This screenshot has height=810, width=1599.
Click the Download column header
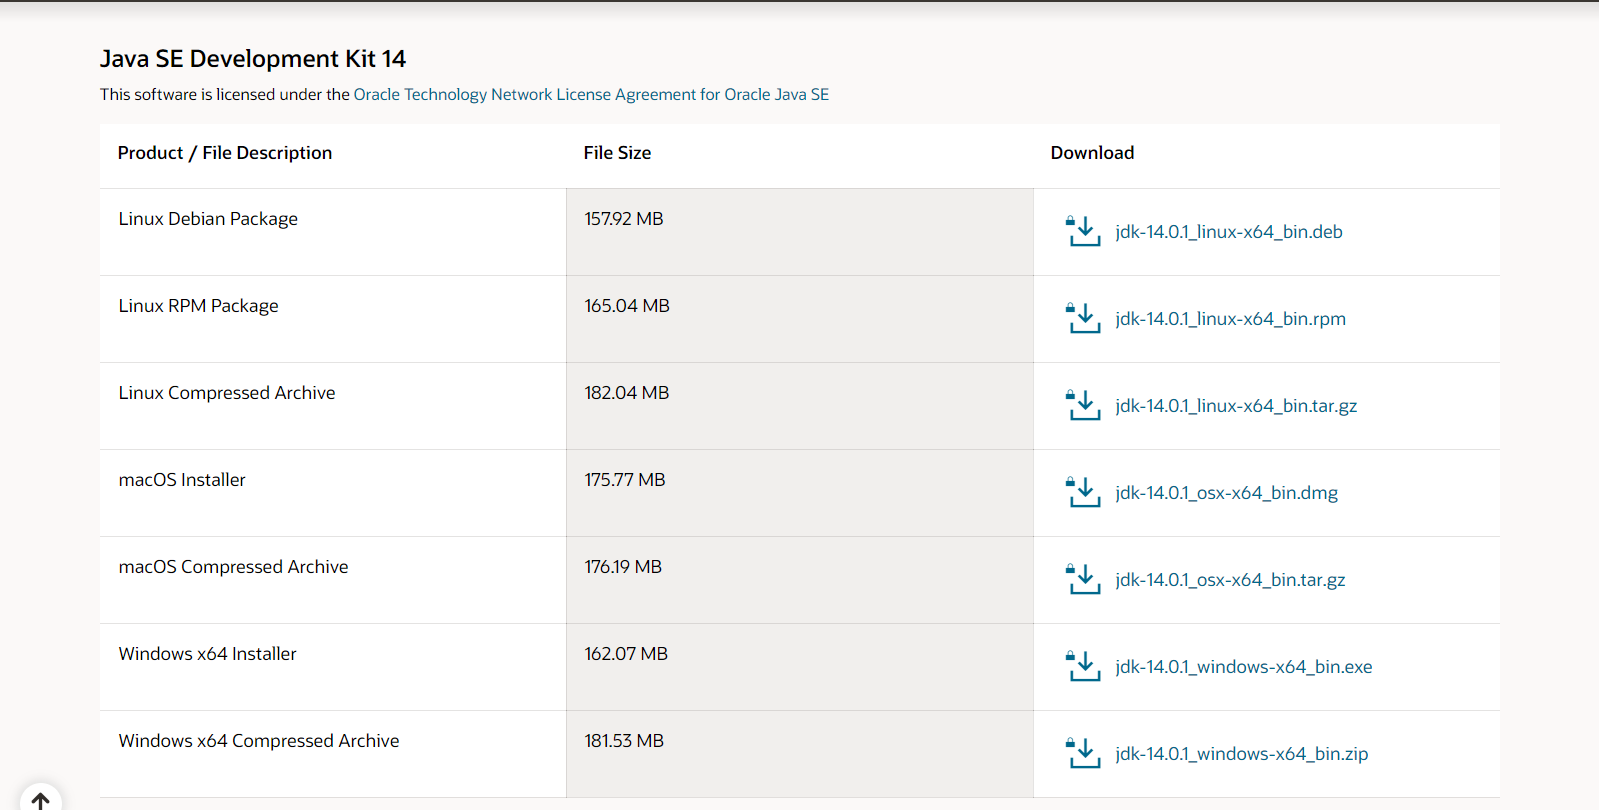coord(1092,153)
